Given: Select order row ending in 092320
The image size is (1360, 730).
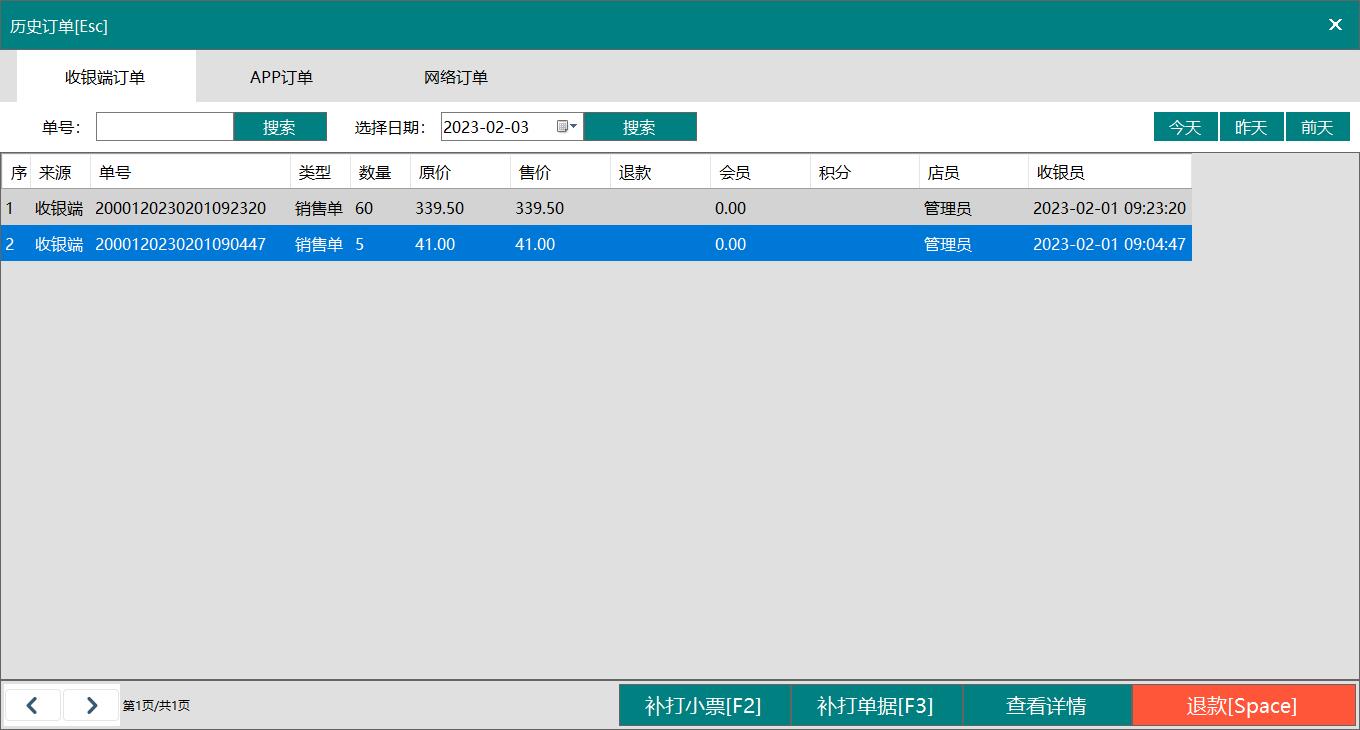Looking at the screenshot, I should pos(180,208).
